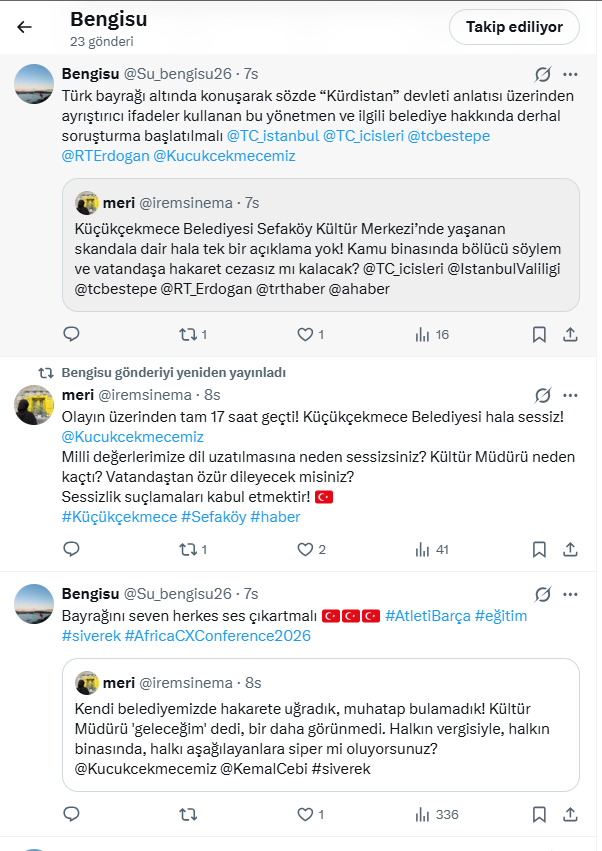This screenshot has width=602, height=851.
Task: Share the first Bengisu post
Action: click(570, 334)
